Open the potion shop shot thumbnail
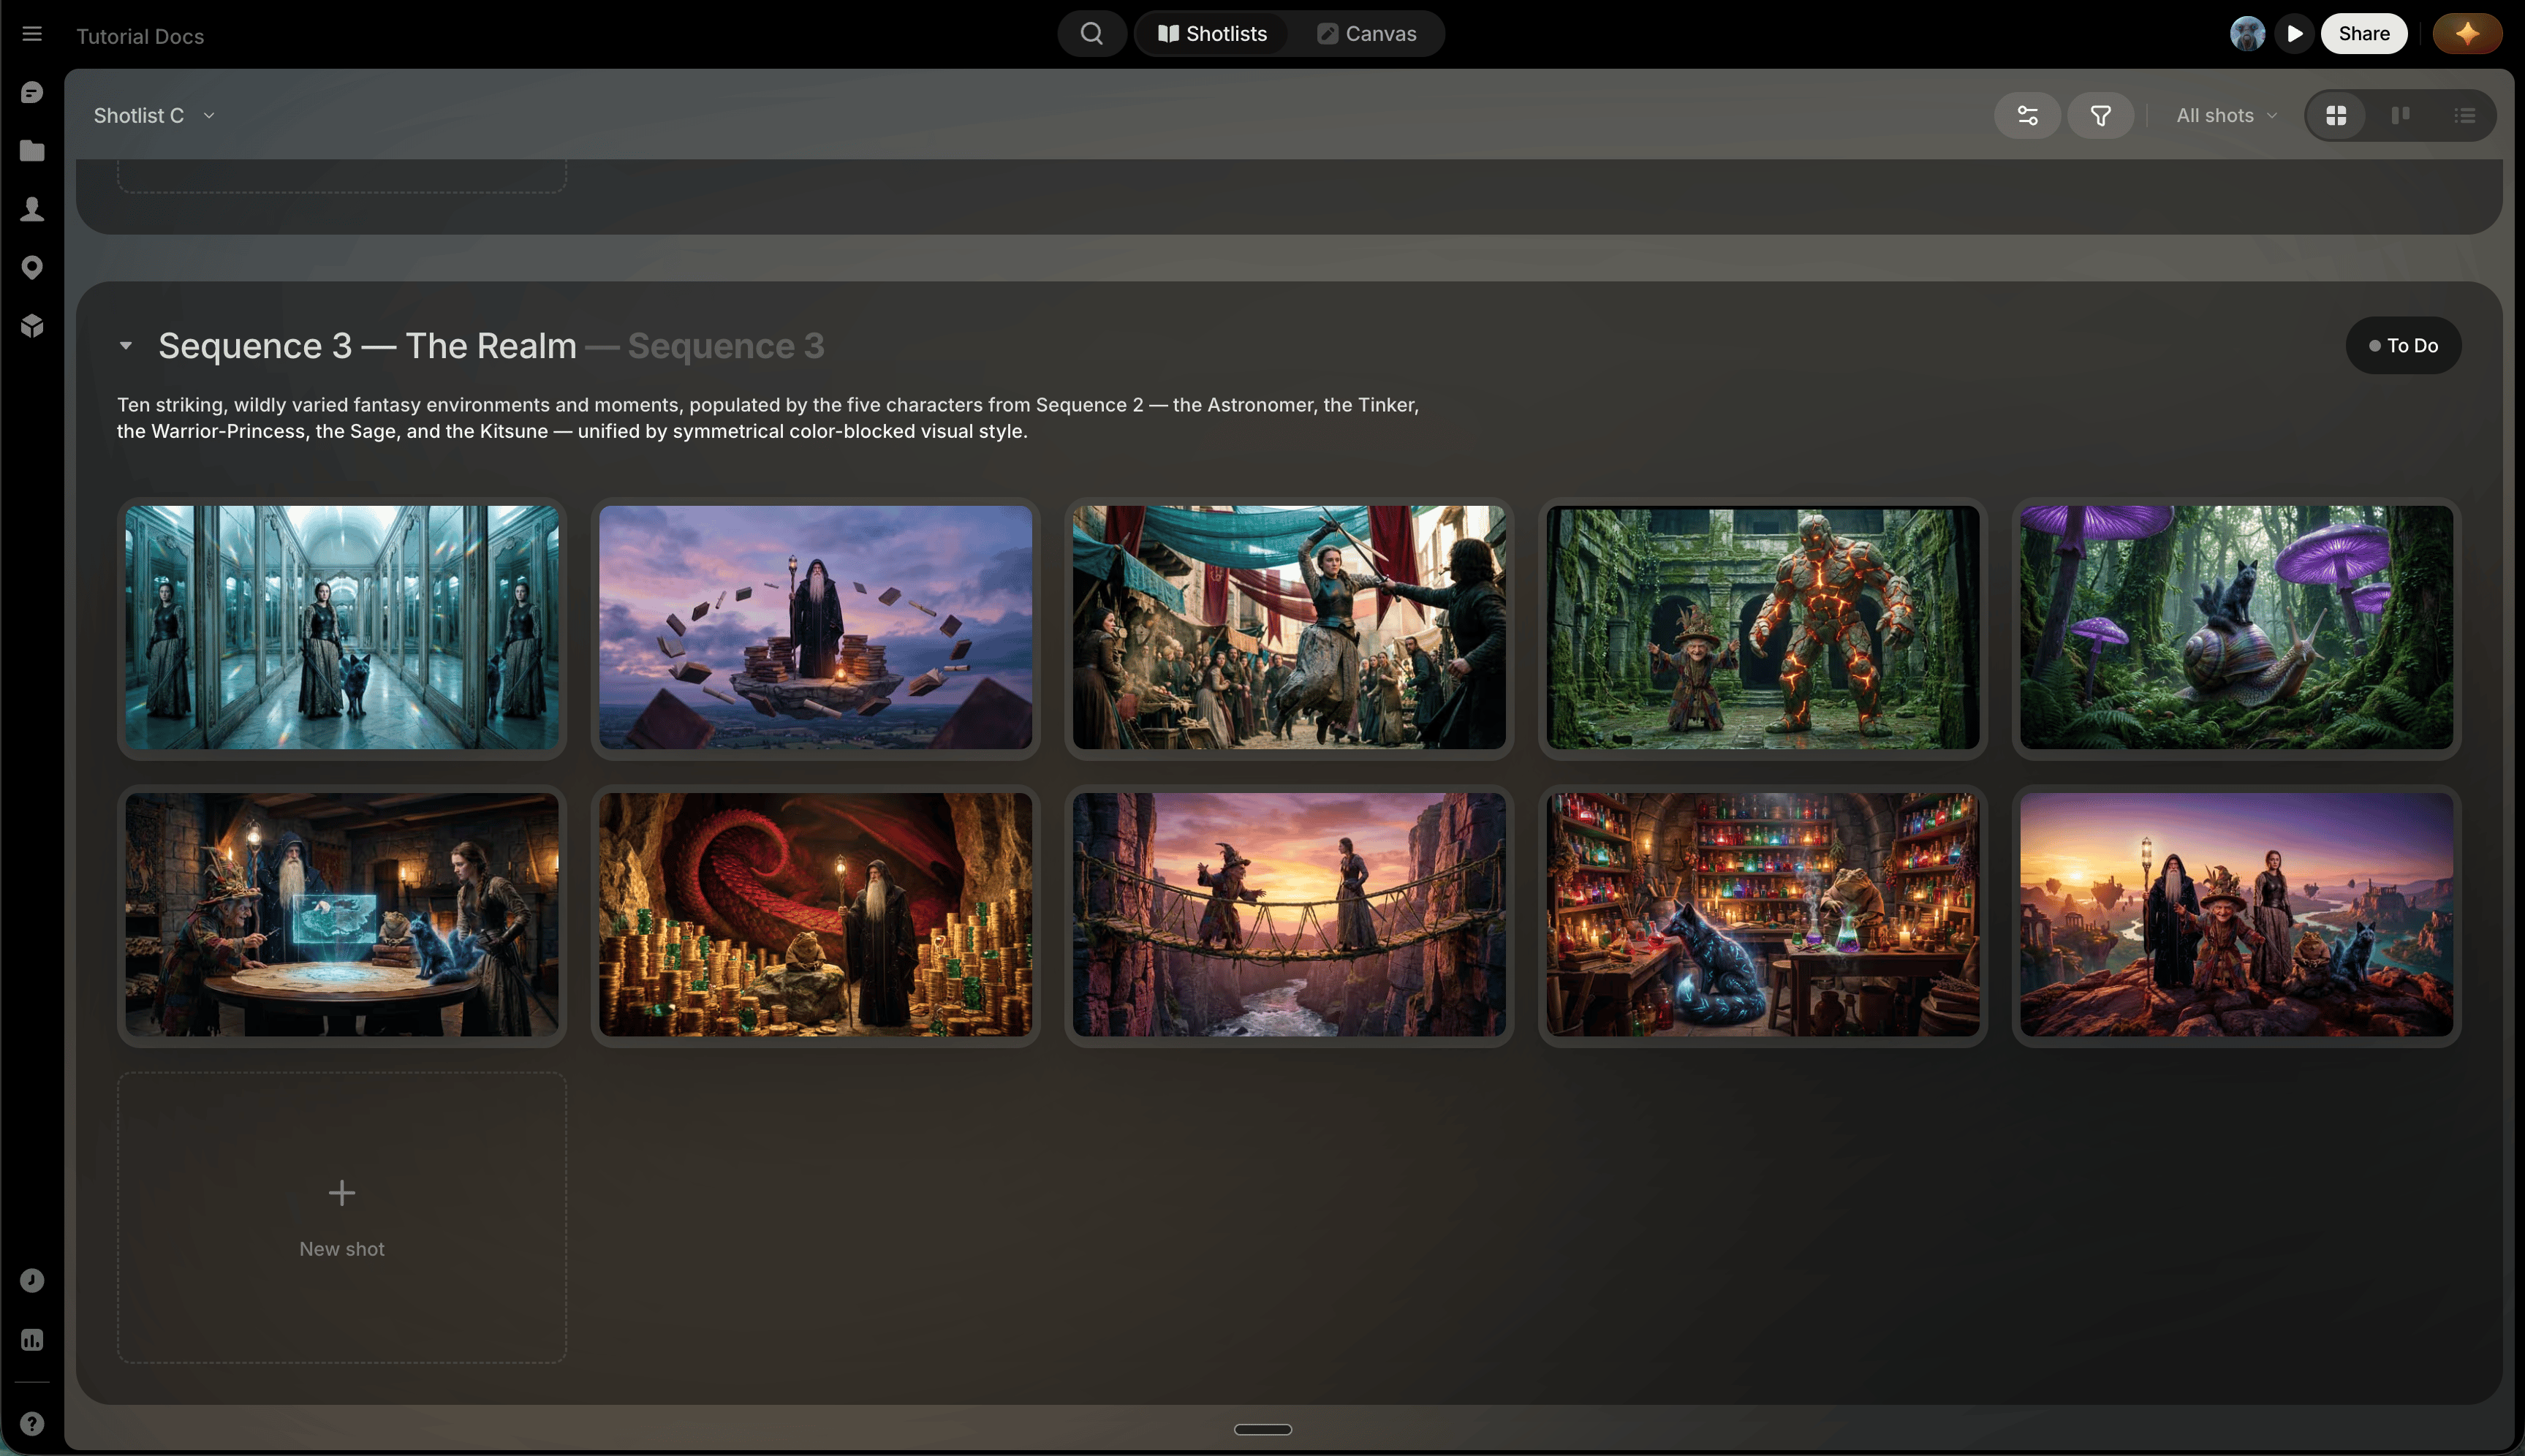Image resolution: width=2525 pixels, height=1456 pixels. [1762, 915]
